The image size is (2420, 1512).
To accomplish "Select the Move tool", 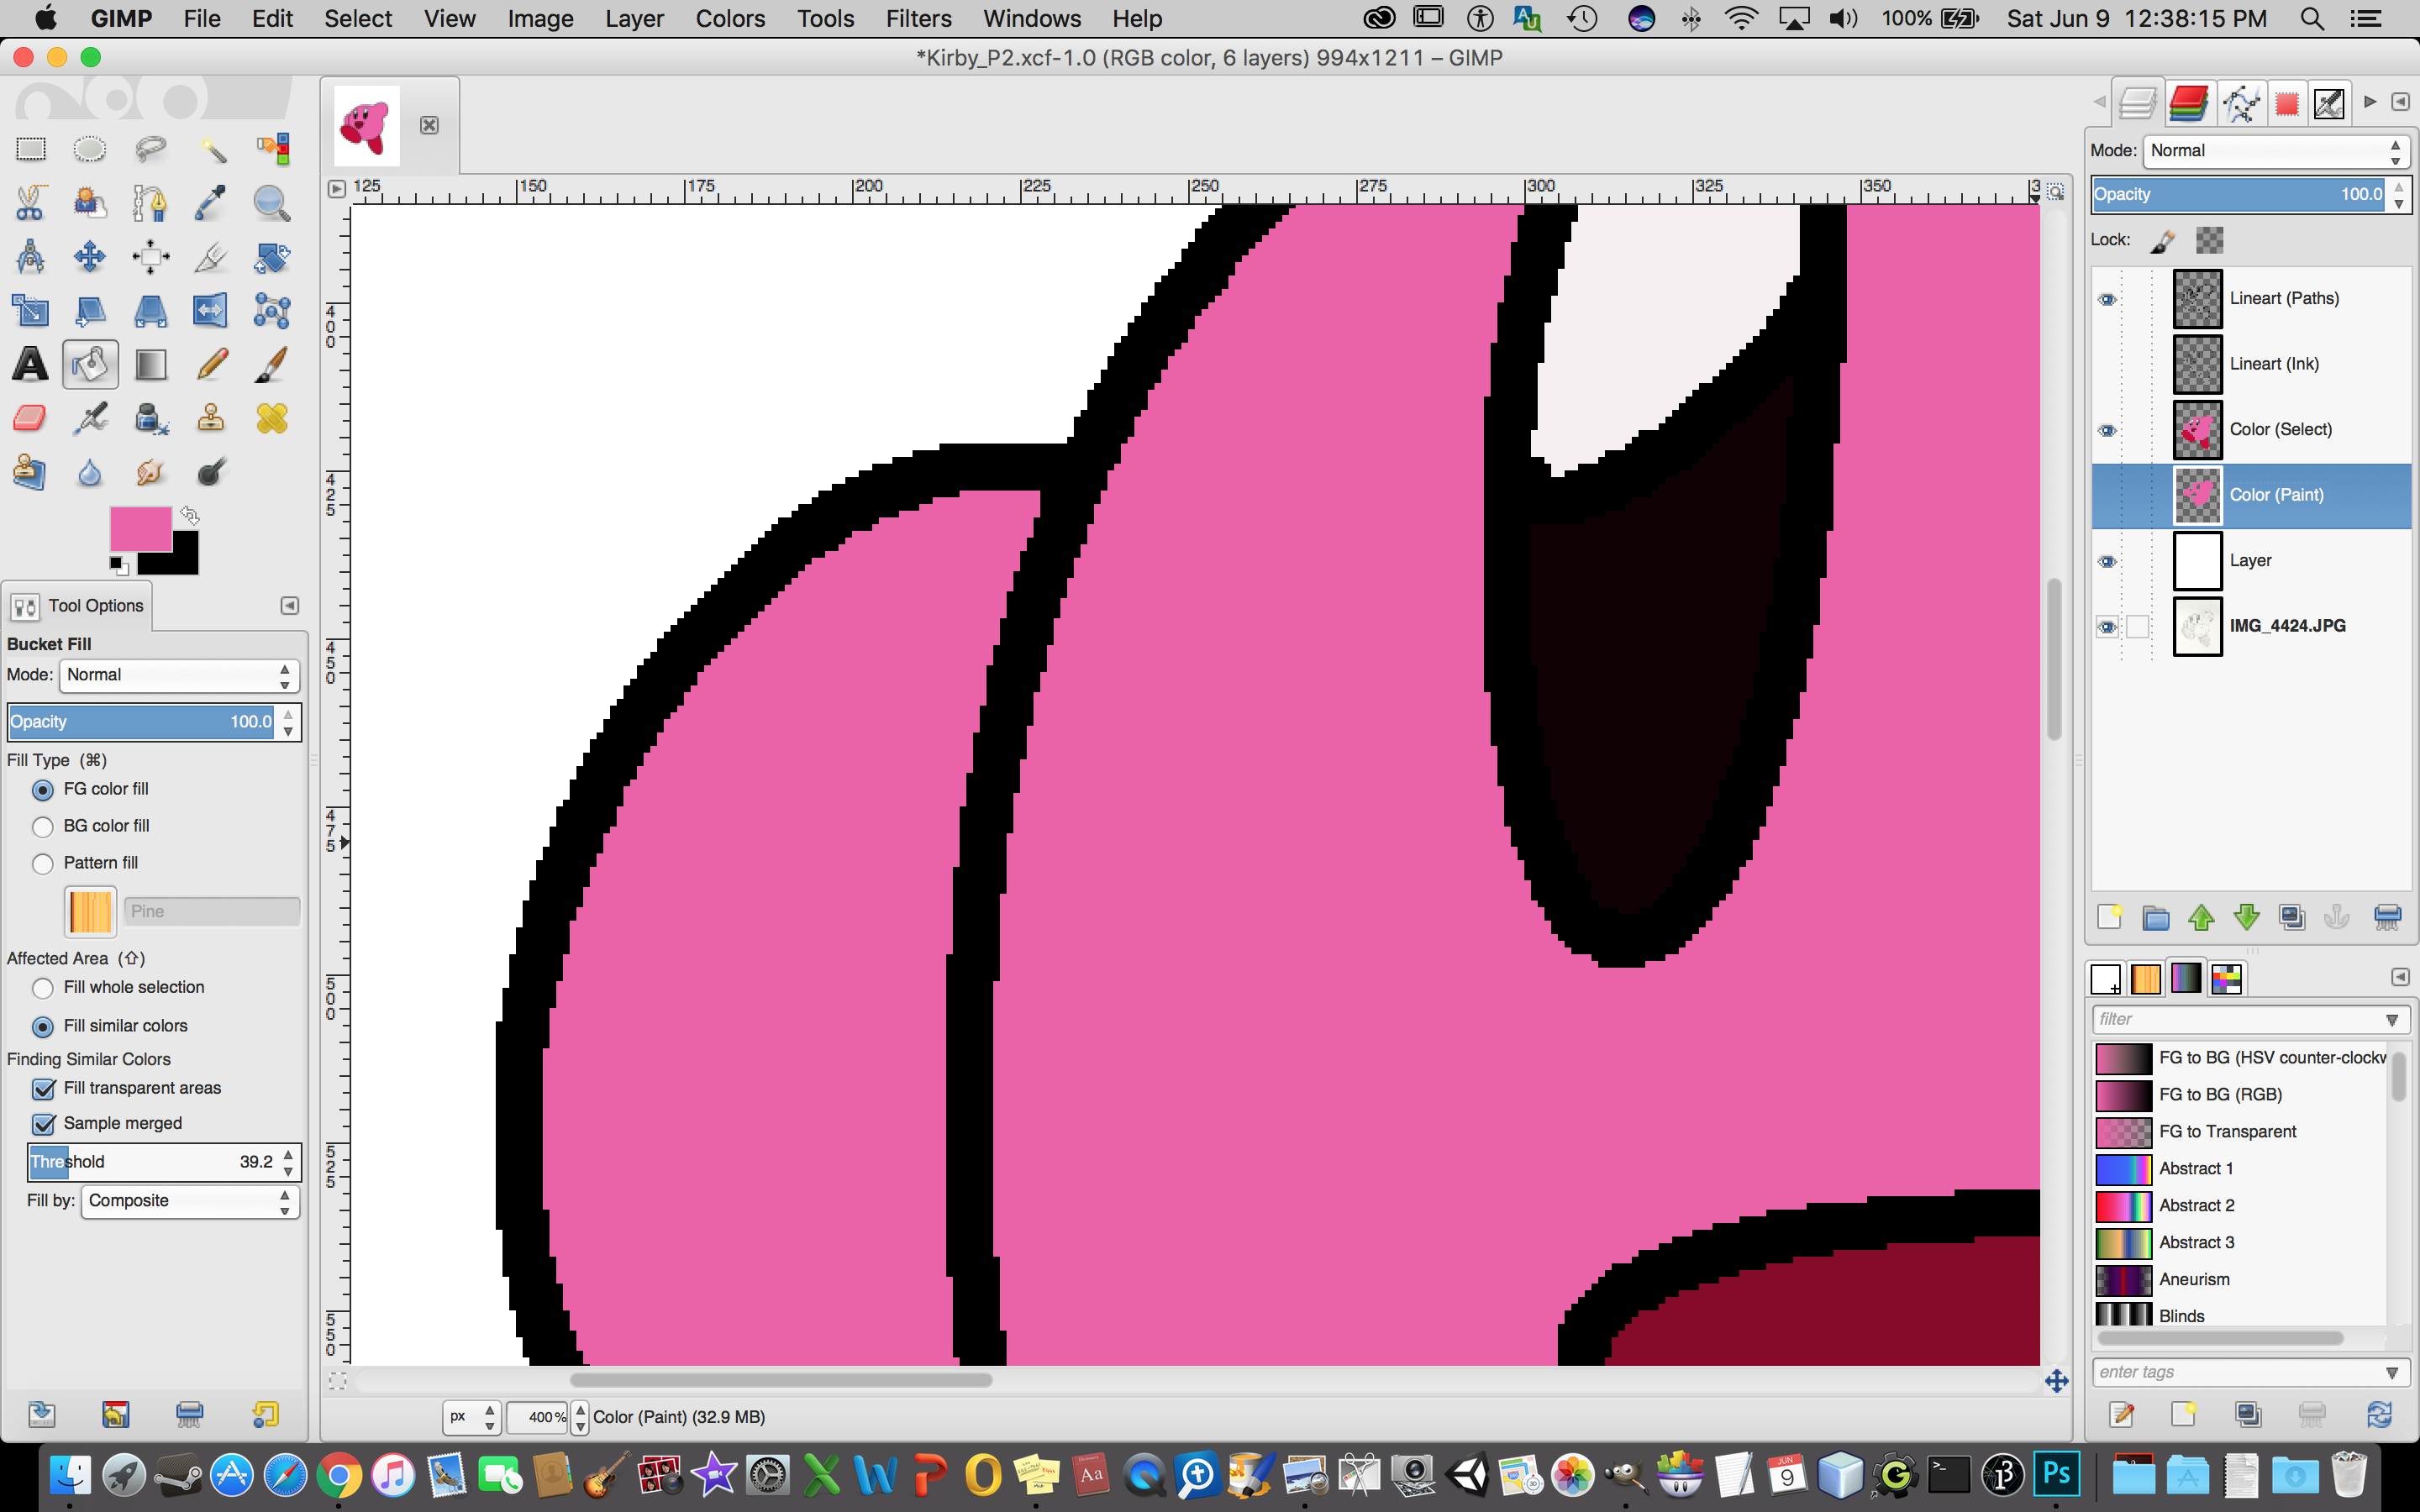I will (x=90, y=257).
